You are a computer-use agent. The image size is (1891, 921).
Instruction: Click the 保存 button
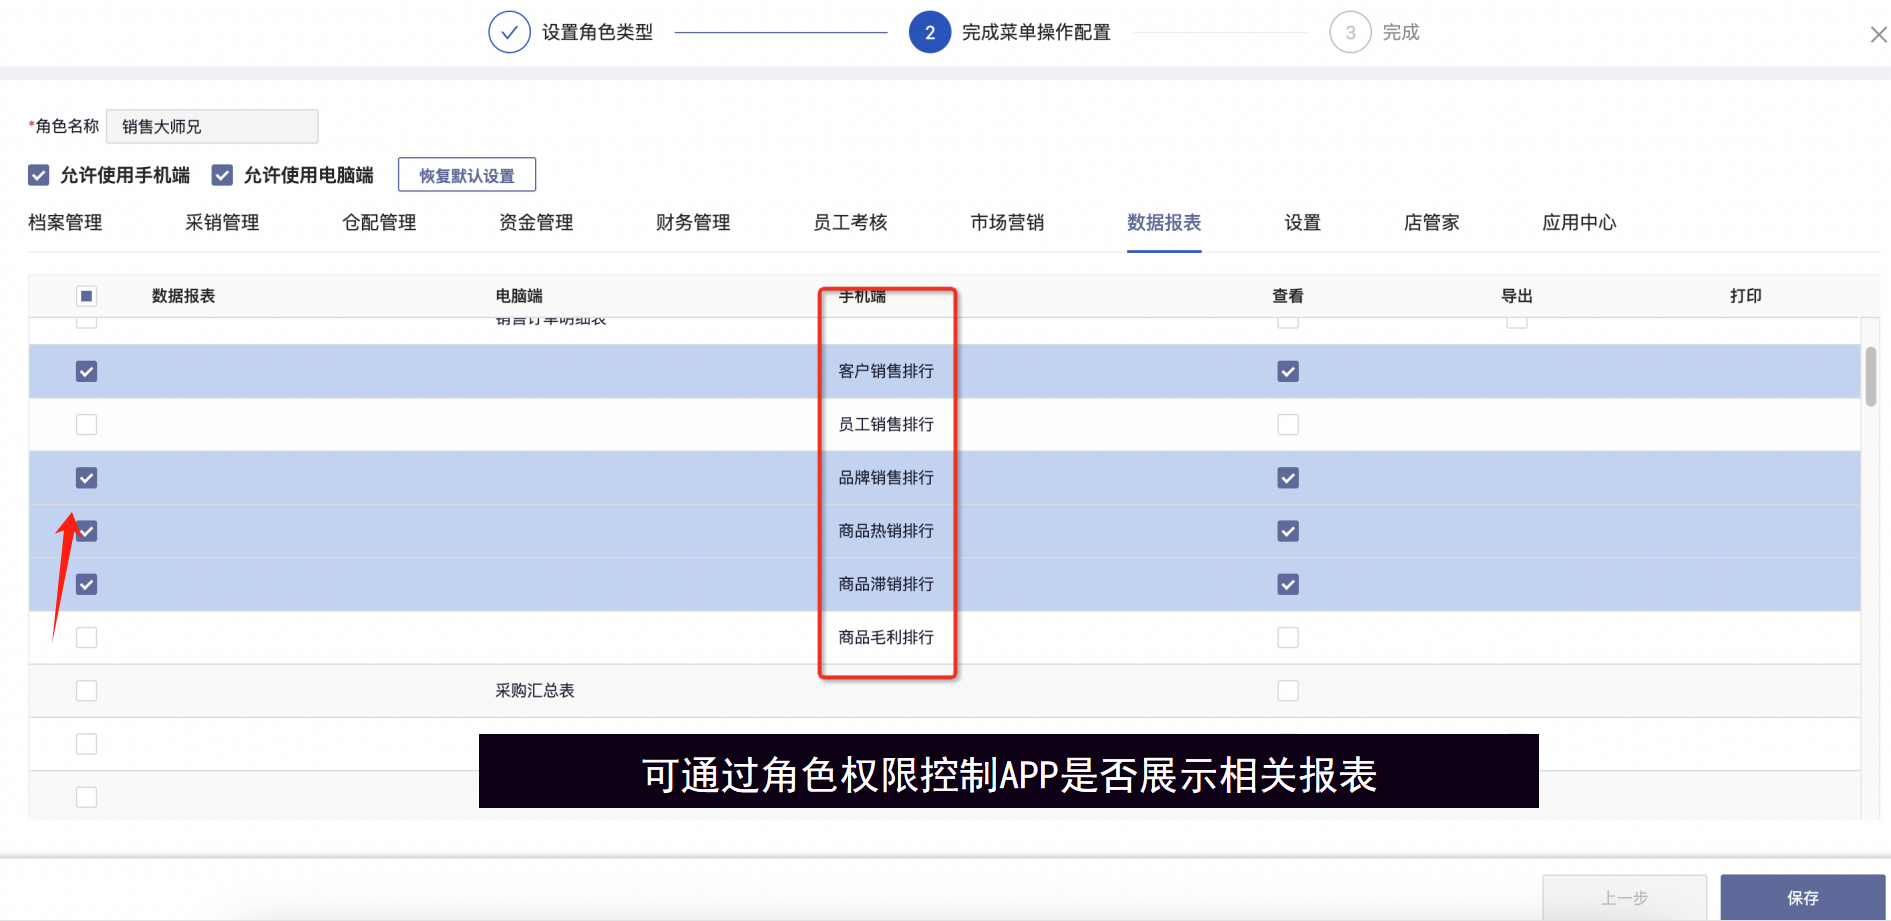1802,897
